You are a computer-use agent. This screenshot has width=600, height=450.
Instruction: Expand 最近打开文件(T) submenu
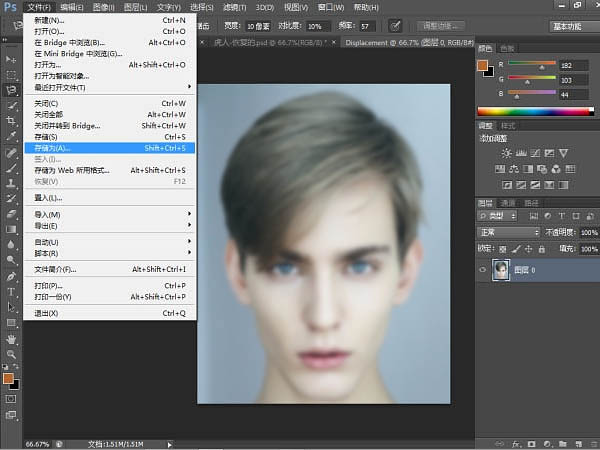[x=110, y=87]
